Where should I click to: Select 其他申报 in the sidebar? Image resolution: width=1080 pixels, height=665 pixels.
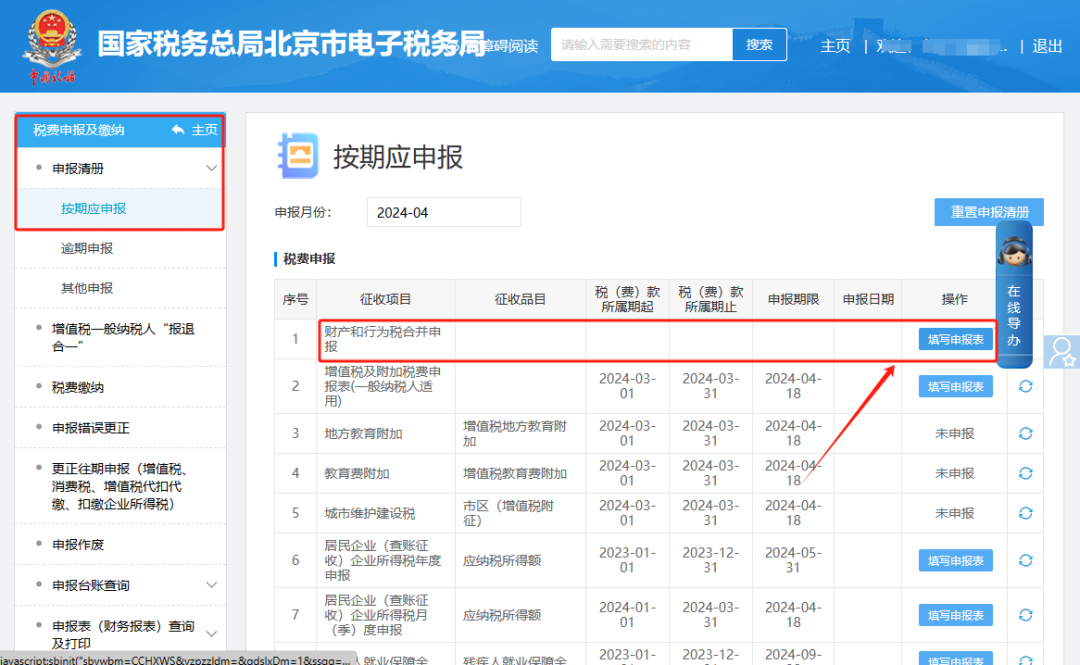pos(87,288)
